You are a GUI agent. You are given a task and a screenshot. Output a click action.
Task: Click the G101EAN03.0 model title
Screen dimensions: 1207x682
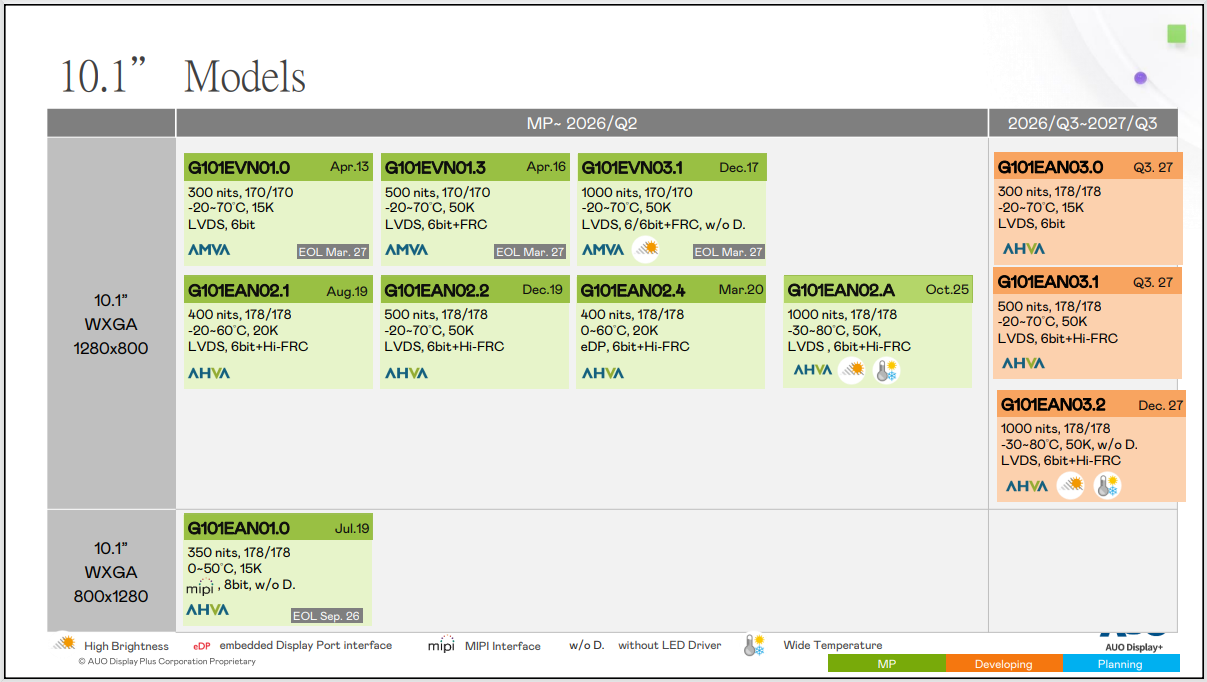pos(1050,167)
